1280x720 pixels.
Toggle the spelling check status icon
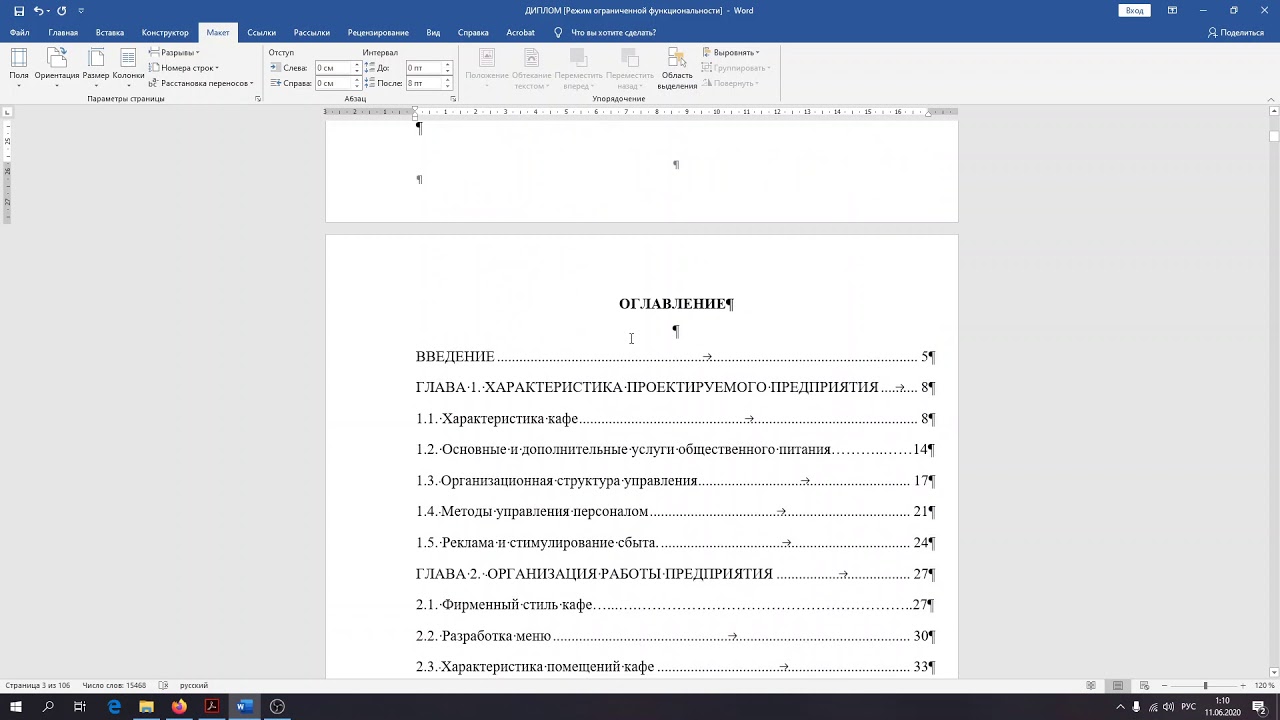[163, 686]
